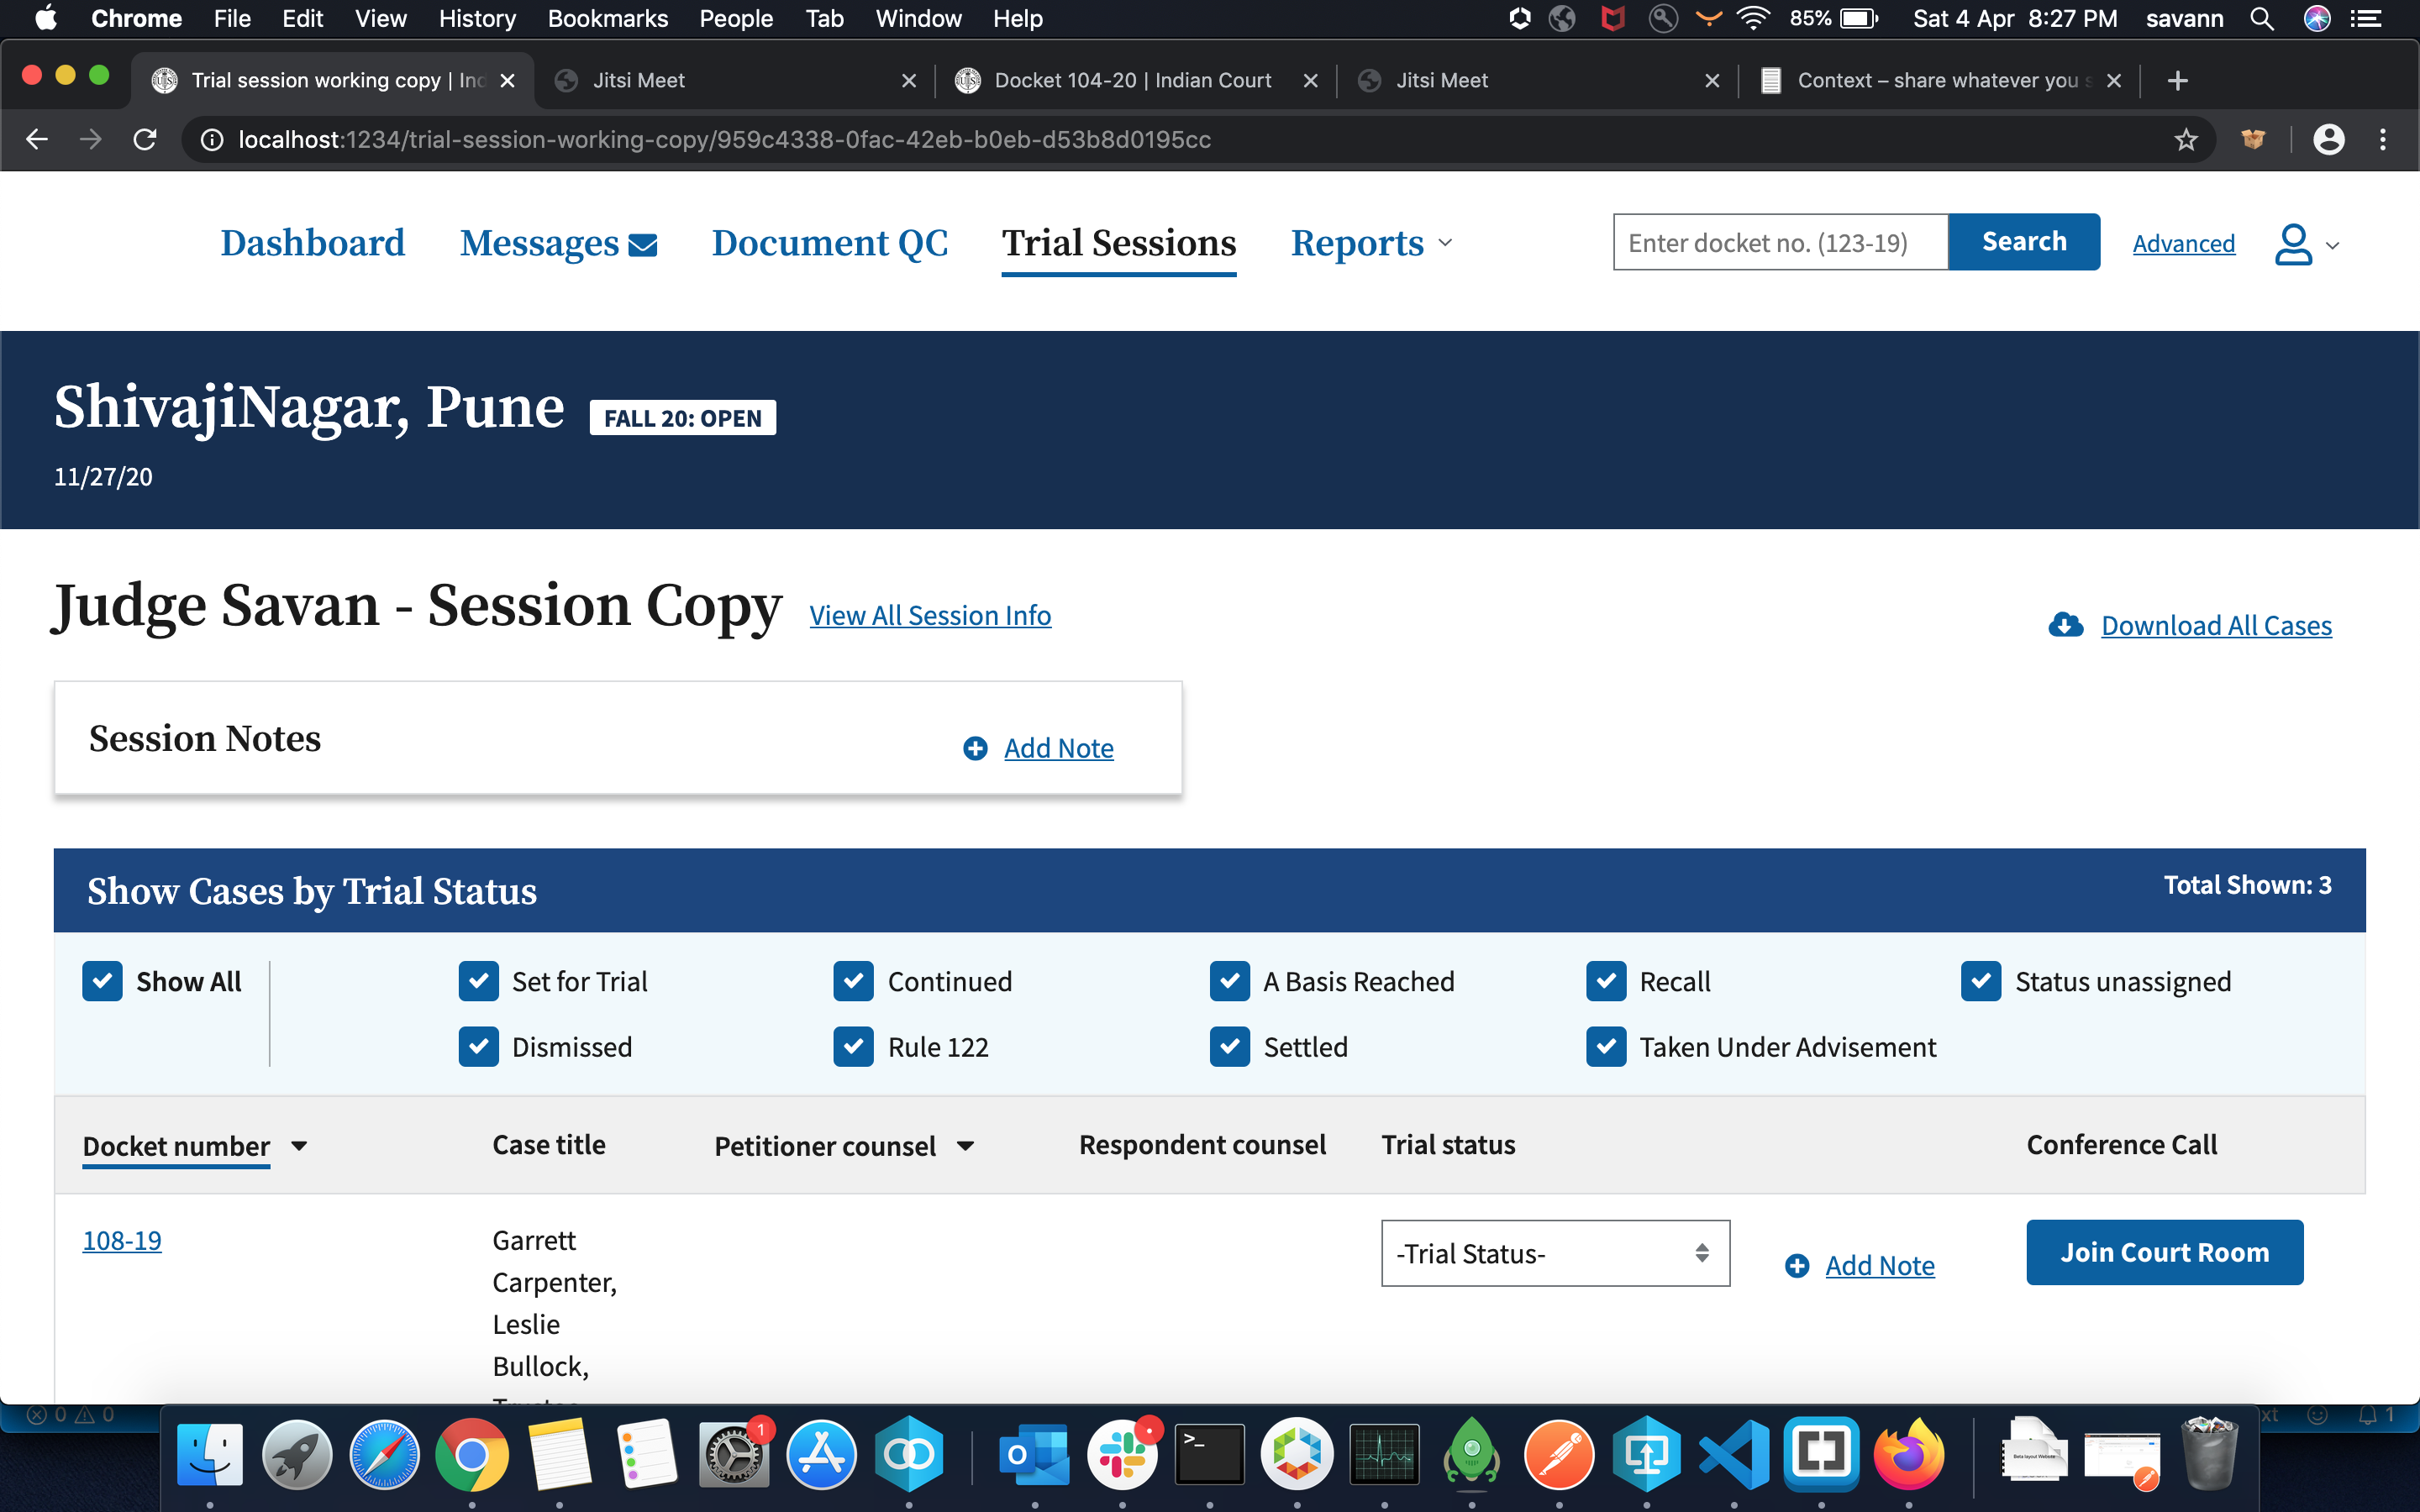Toggle the Dismissed status checkbox
This screenshot has width=2420, height=1512.
[479, 1047]
